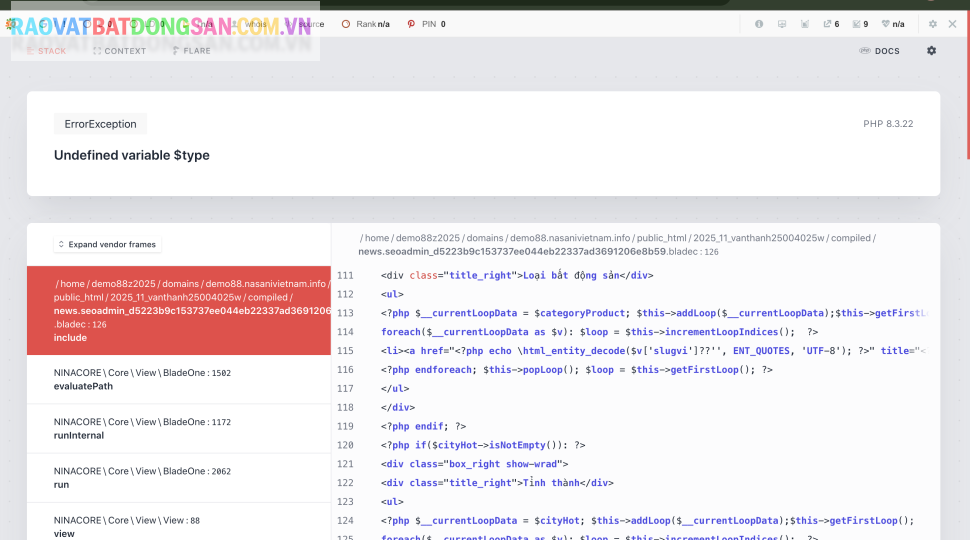Screen dimensions: 970x540
Task: Click the Rank n/a indicator
Action: pyautogui.click(x=366, y=24)
